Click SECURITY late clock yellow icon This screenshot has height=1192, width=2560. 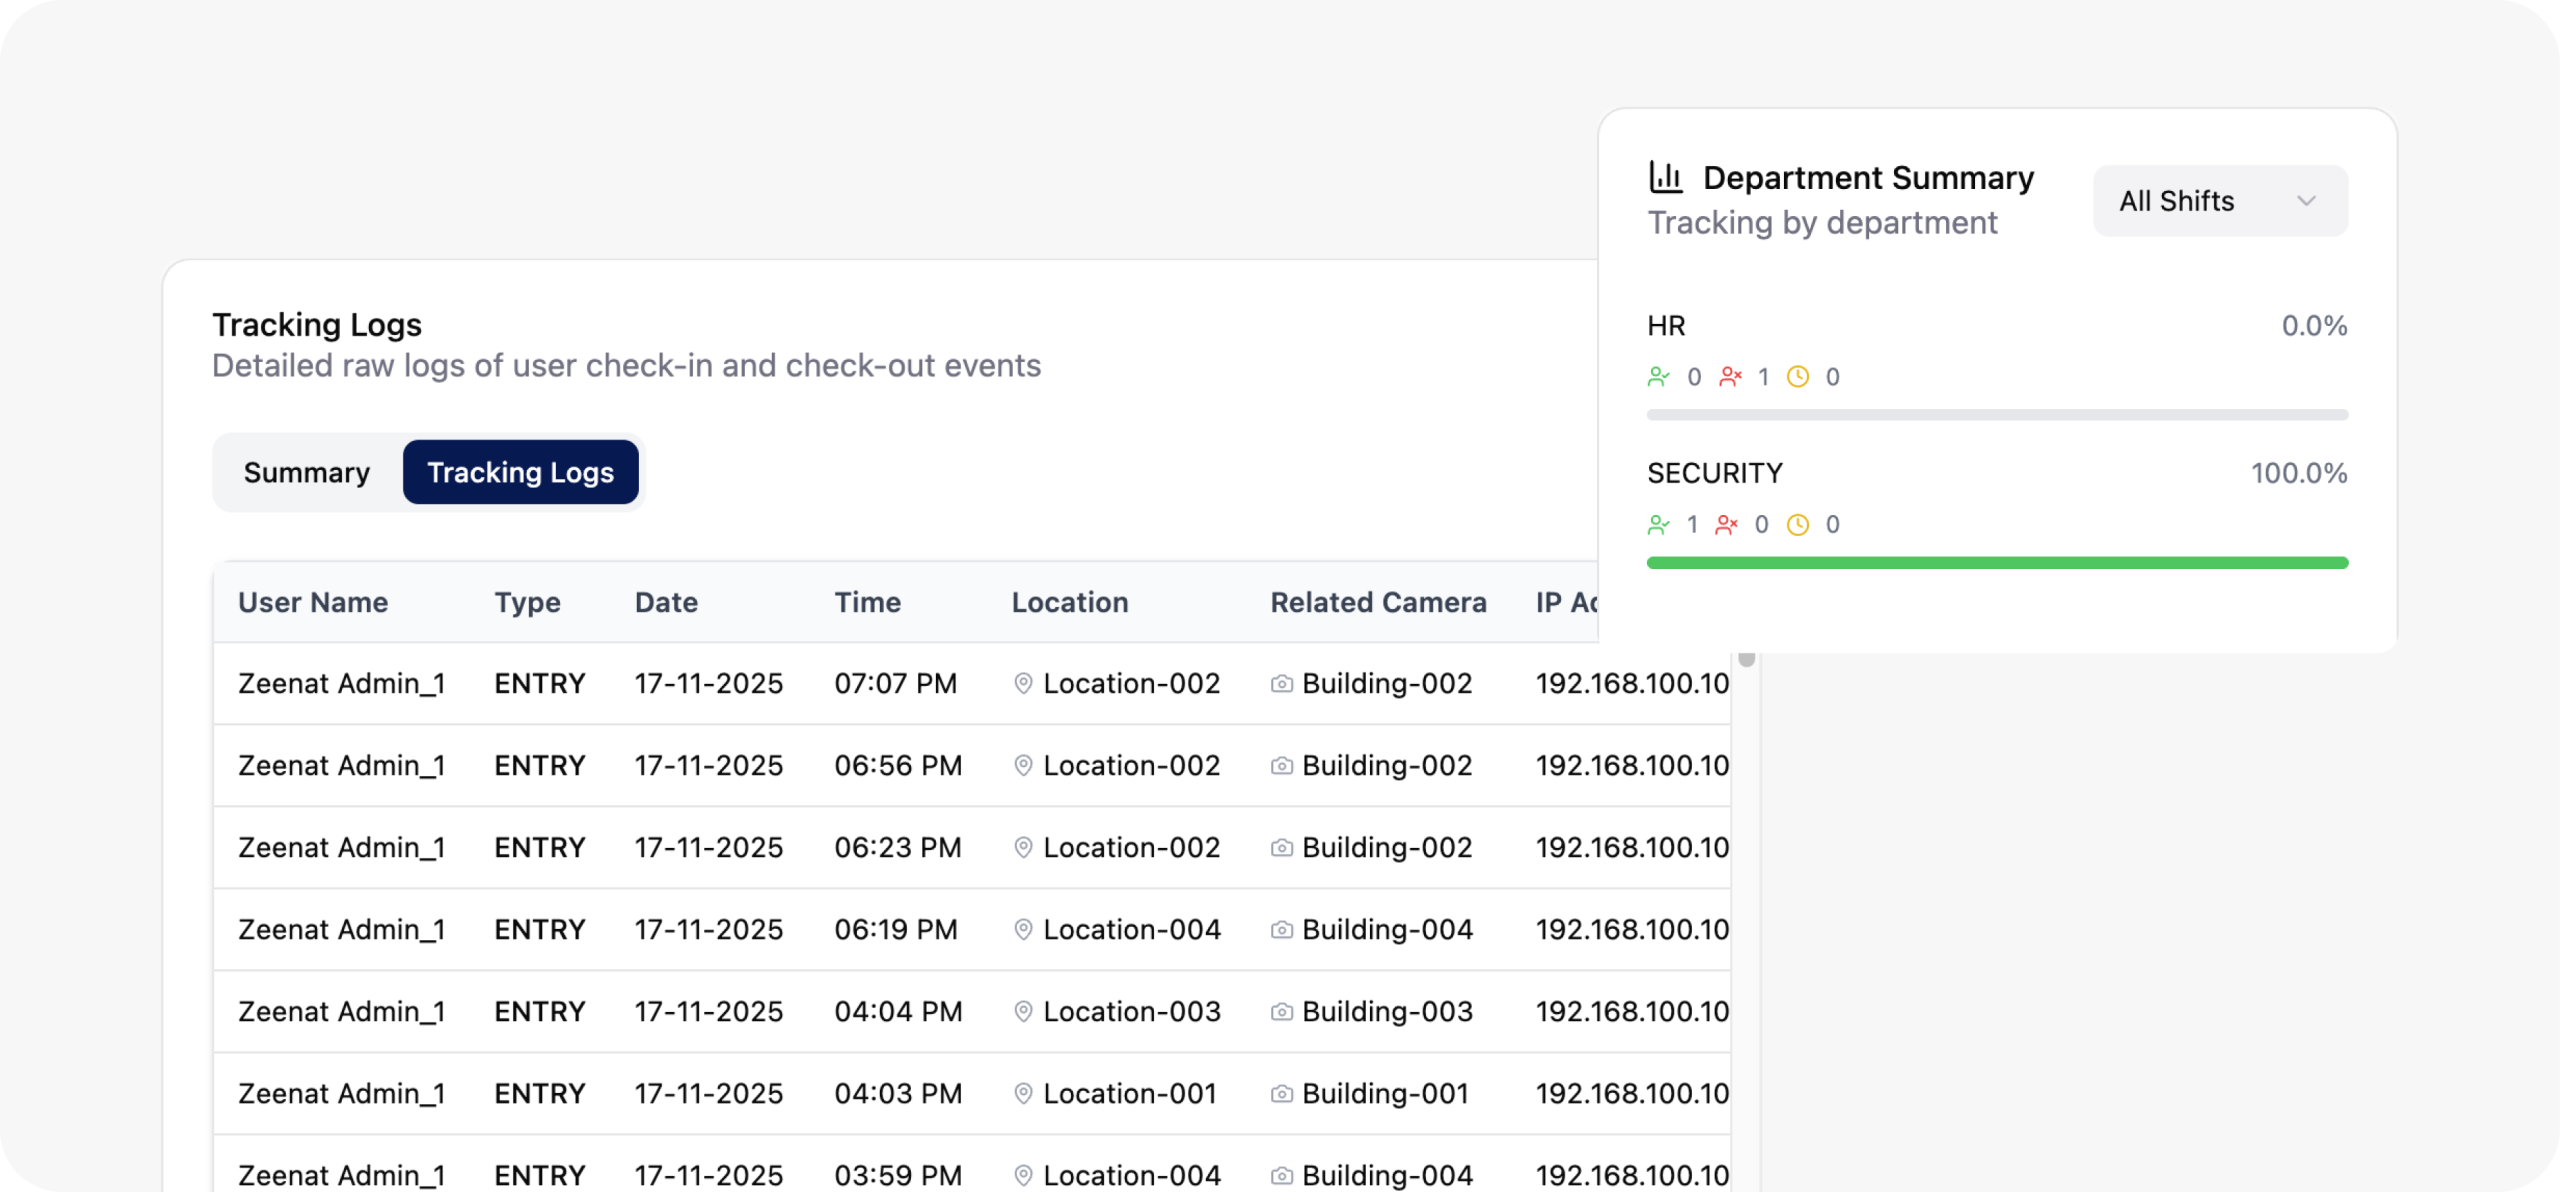point(1798,525)
